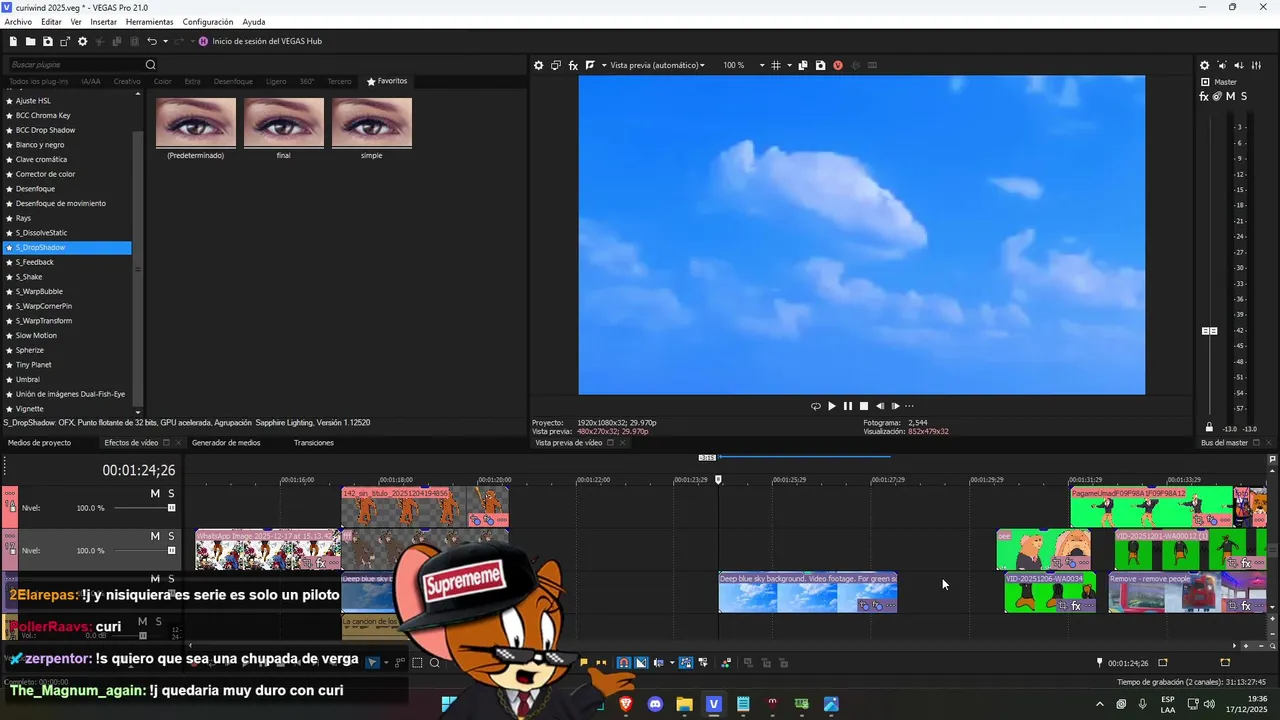Choose the 'simple' preset thumbnail
The width and height of the screenshot is (1280, 720).
[x=372, y=122]
